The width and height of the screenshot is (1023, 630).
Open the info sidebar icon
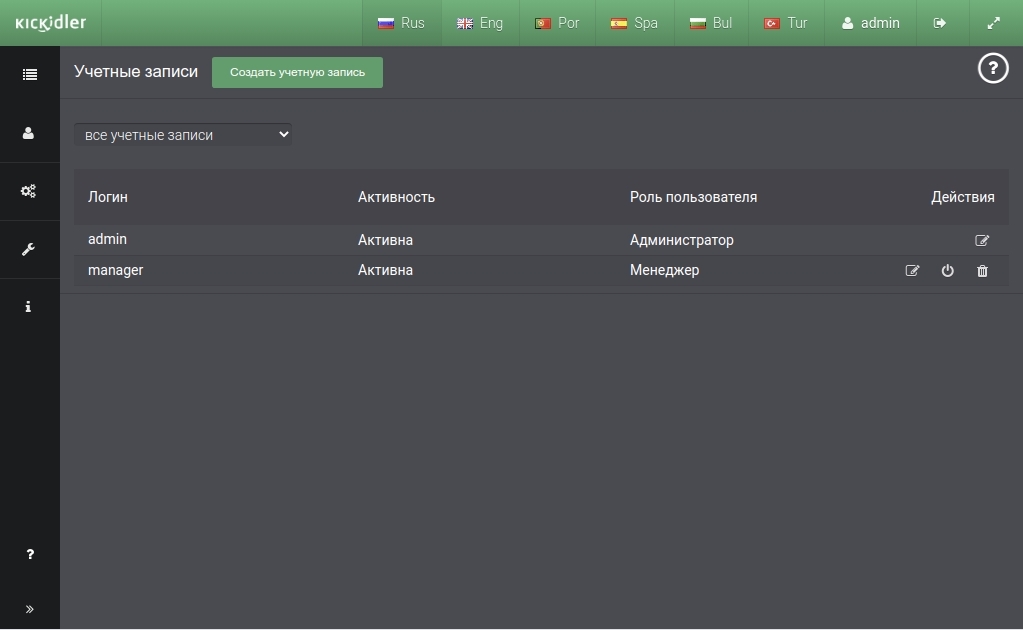(x=28, y=307)
